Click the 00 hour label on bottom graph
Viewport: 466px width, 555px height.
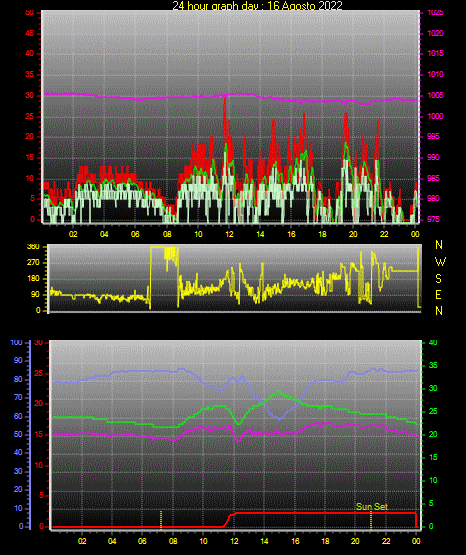(x=416, y=541)
